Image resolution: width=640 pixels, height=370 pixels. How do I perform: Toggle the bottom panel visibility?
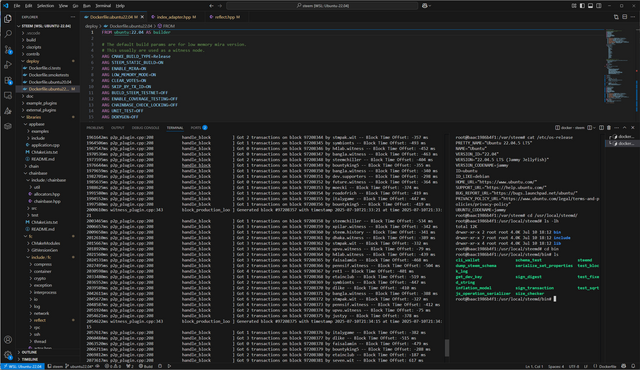(590, 6)
